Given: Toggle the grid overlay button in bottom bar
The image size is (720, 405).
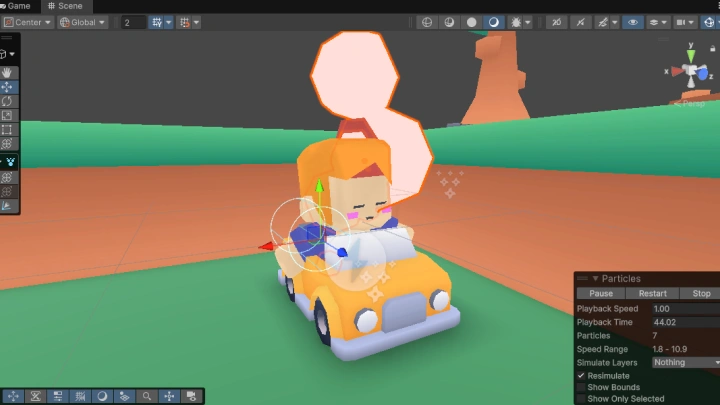Looking at the screenshot, I should coord(80,396).
